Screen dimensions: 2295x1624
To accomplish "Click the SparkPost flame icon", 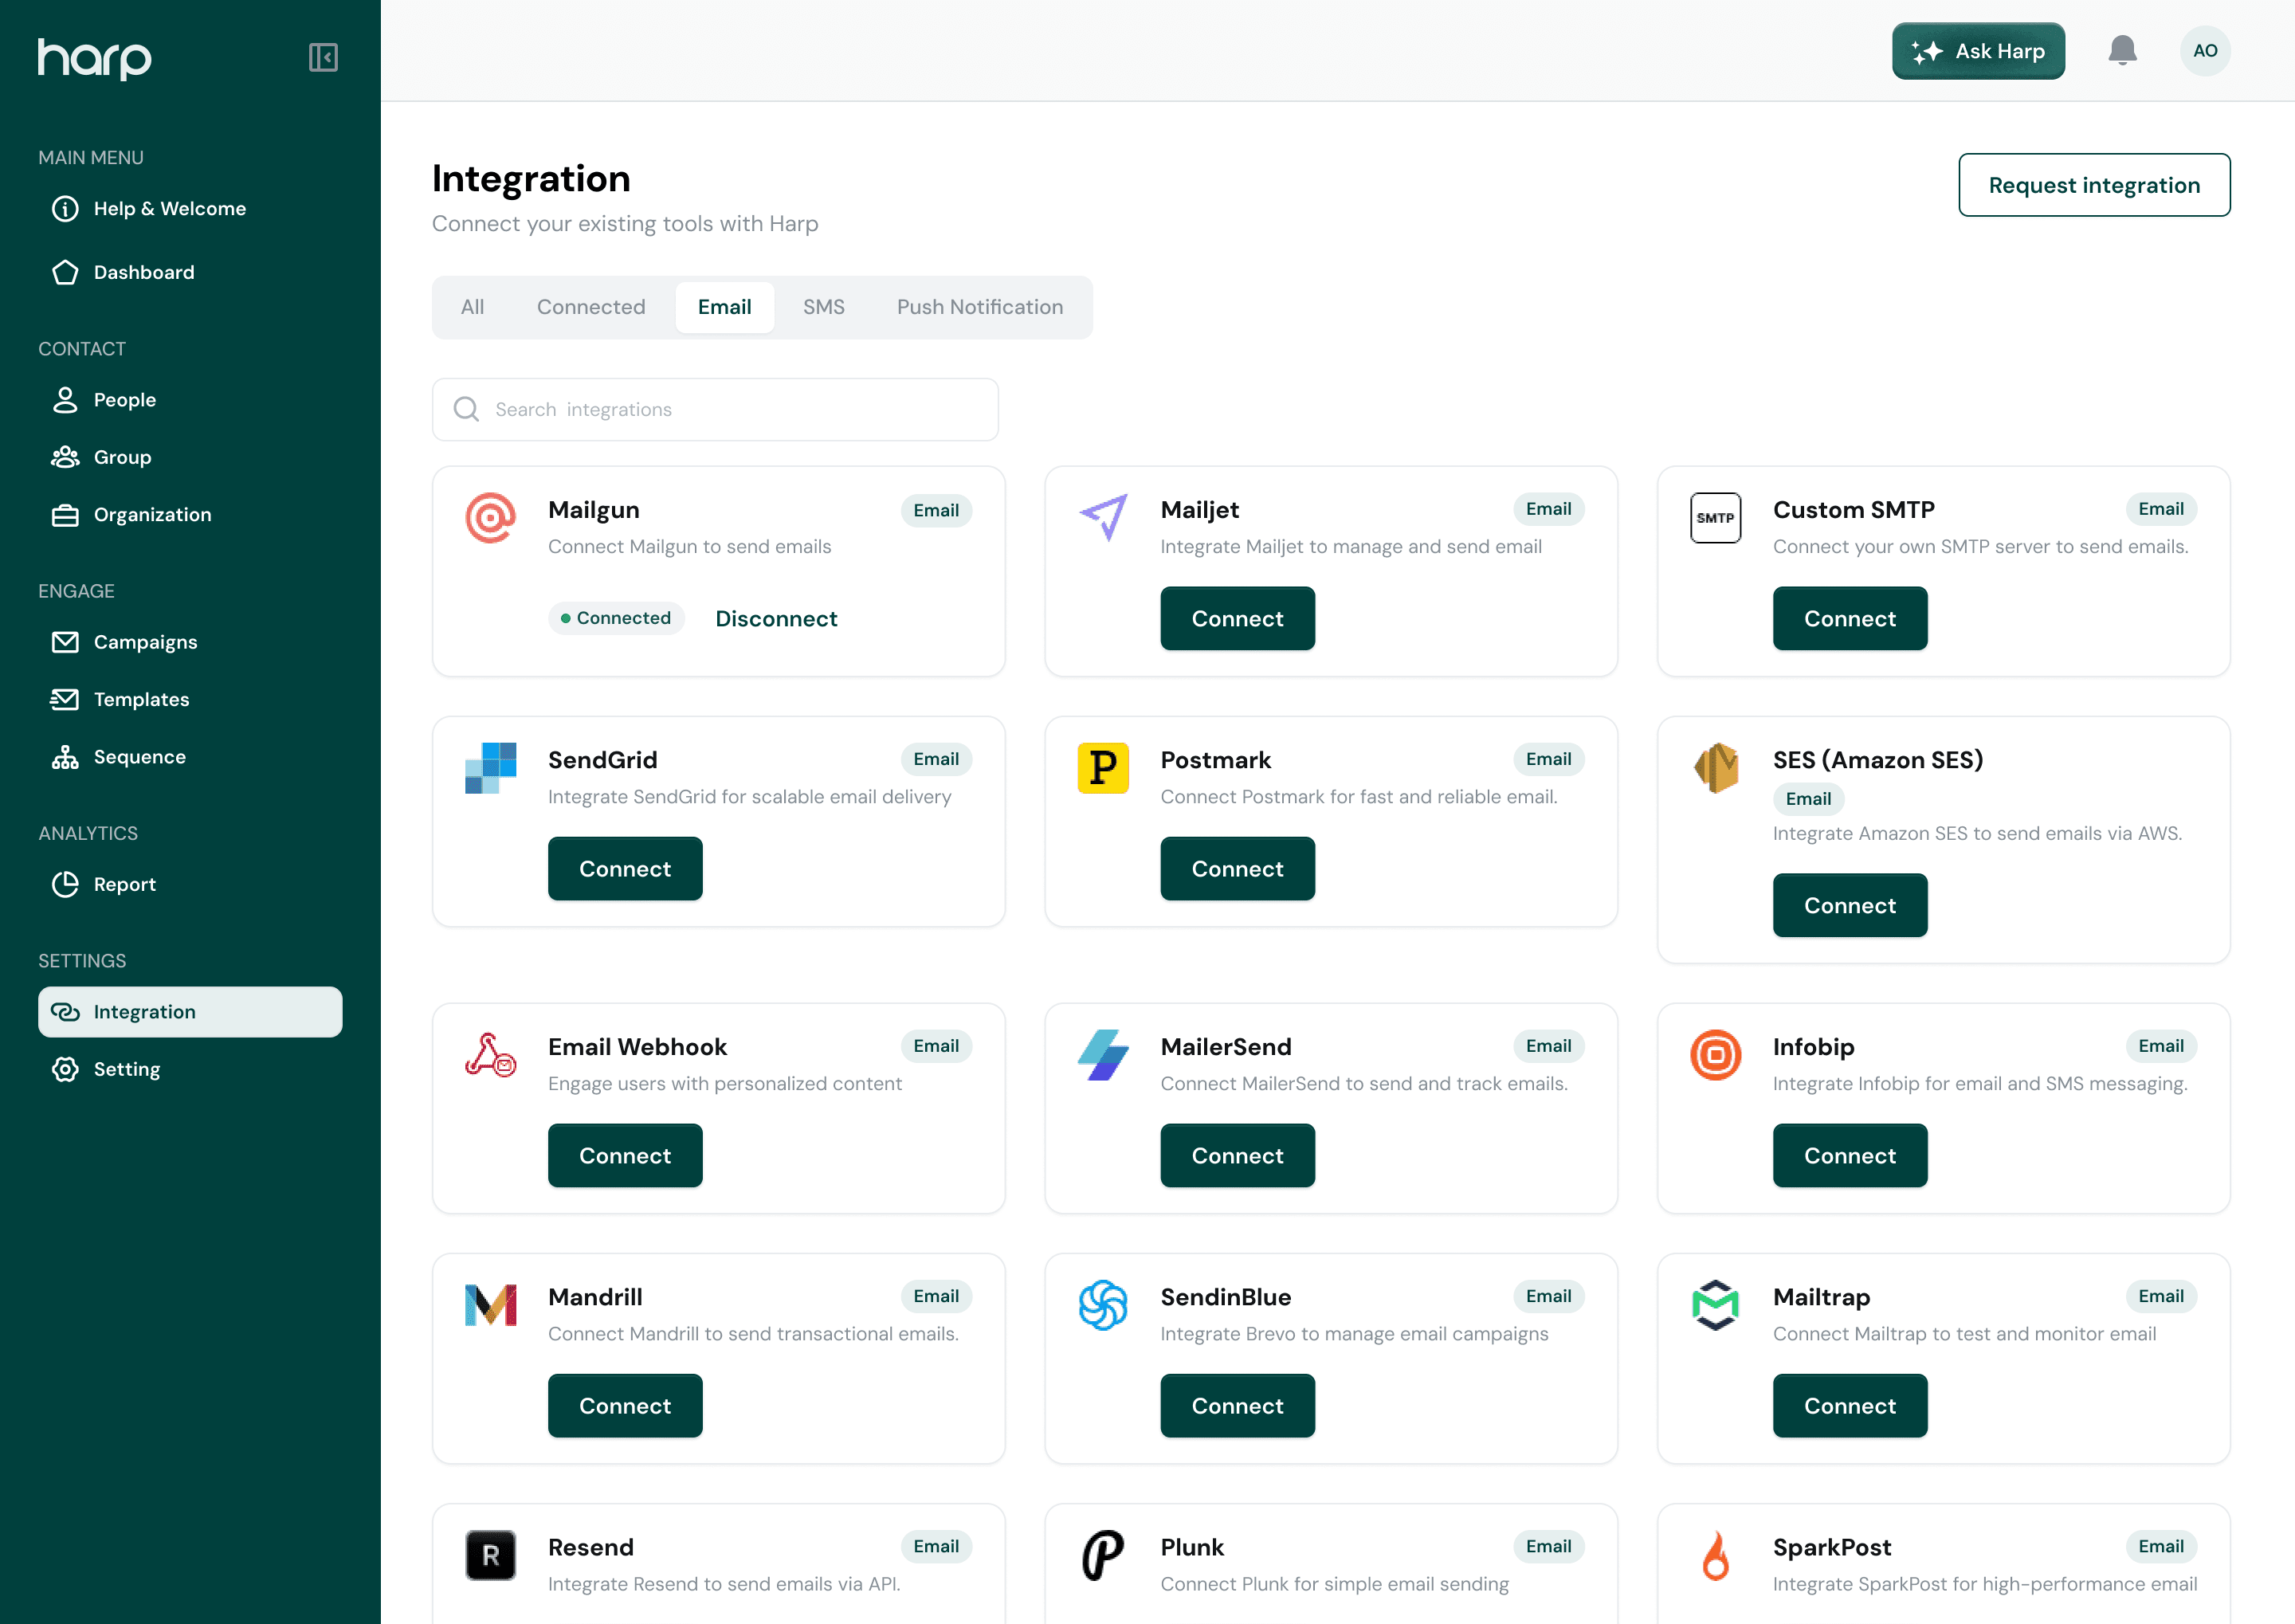I will pos(1715,1555).
